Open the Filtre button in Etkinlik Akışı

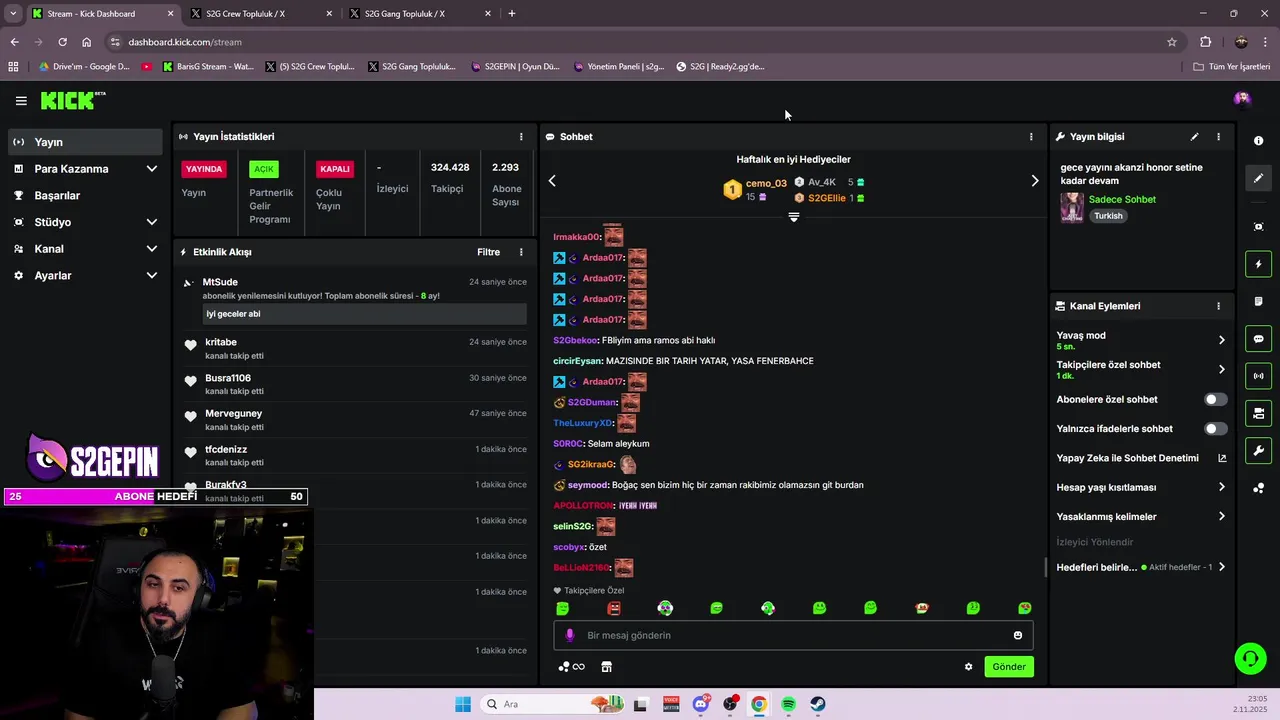(488, 252)
